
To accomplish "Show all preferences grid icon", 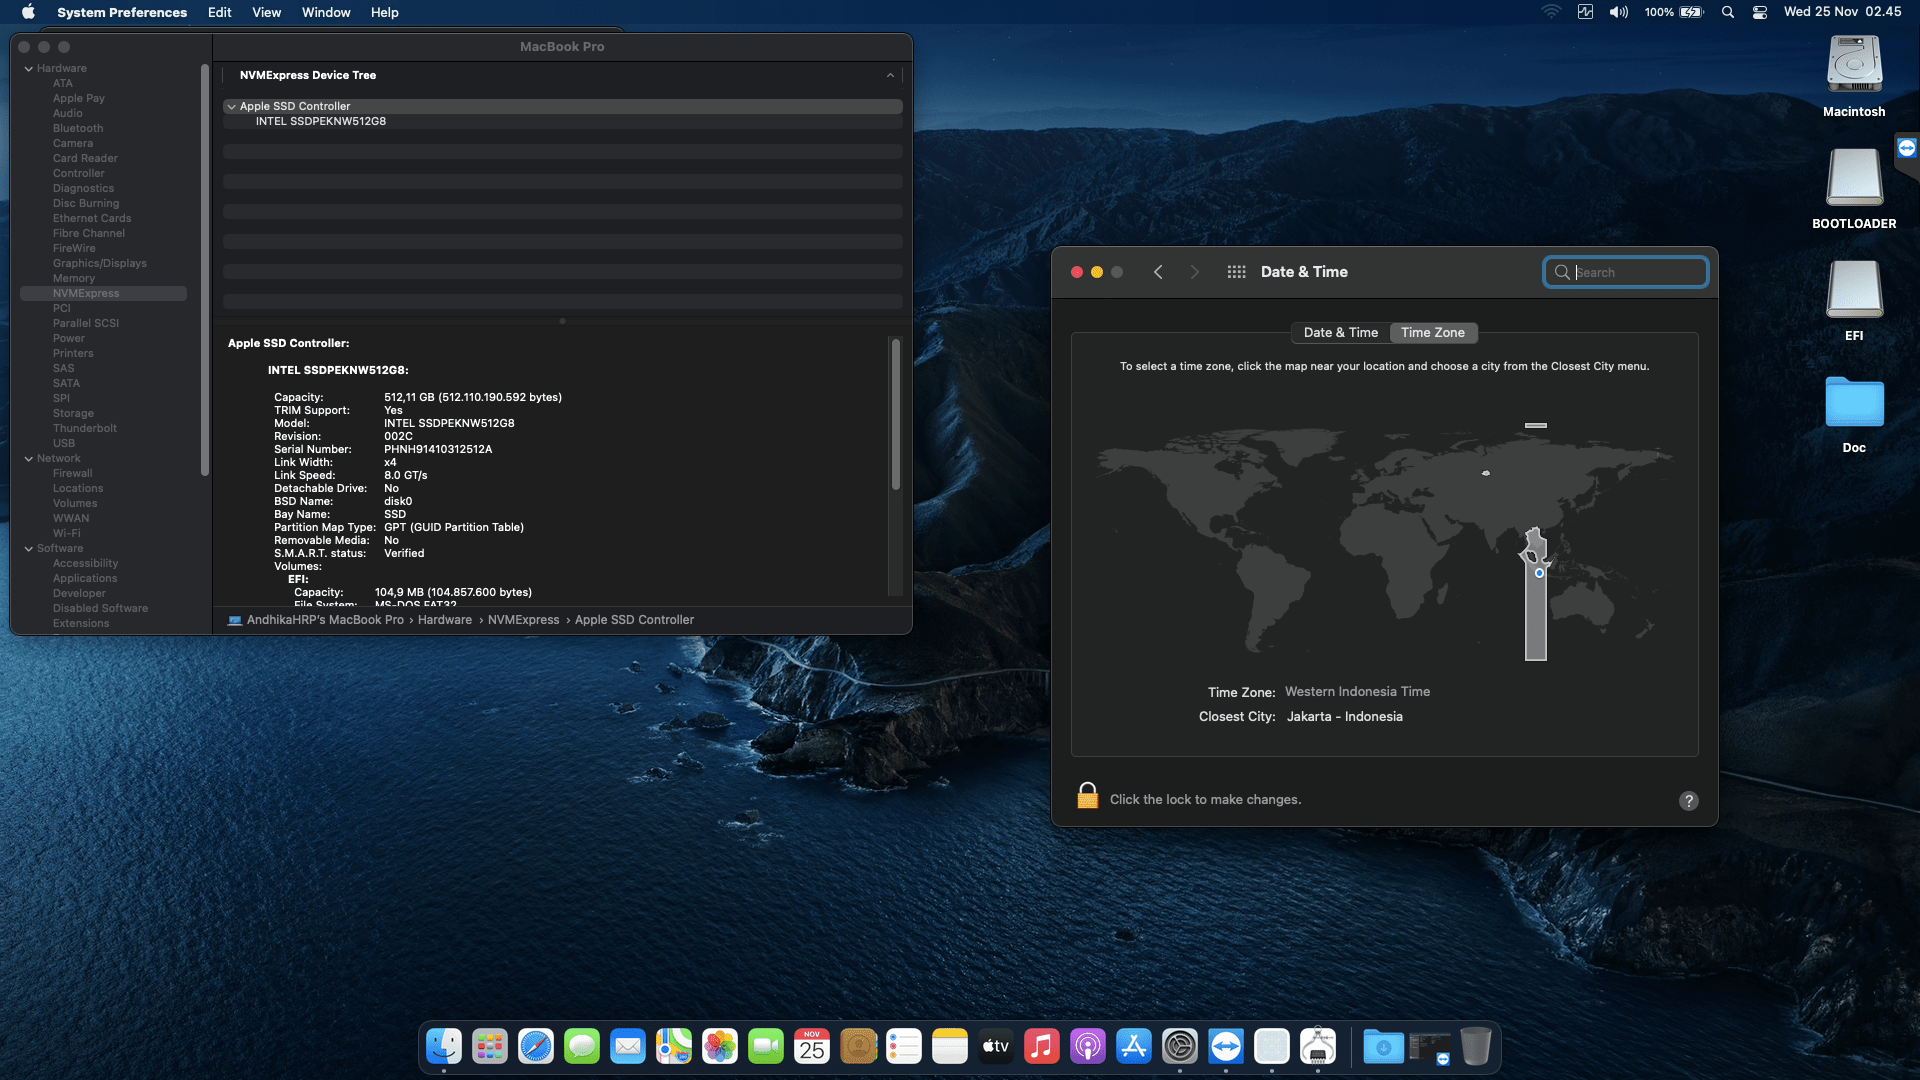I will click(1236, 272).
